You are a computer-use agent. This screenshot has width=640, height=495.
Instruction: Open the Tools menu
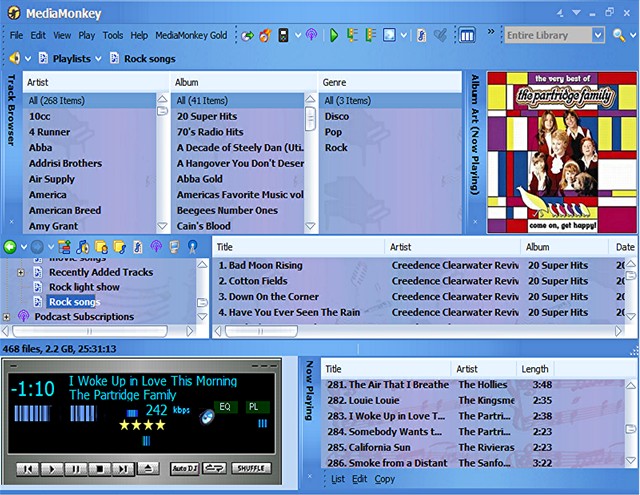tap(113, 36)
